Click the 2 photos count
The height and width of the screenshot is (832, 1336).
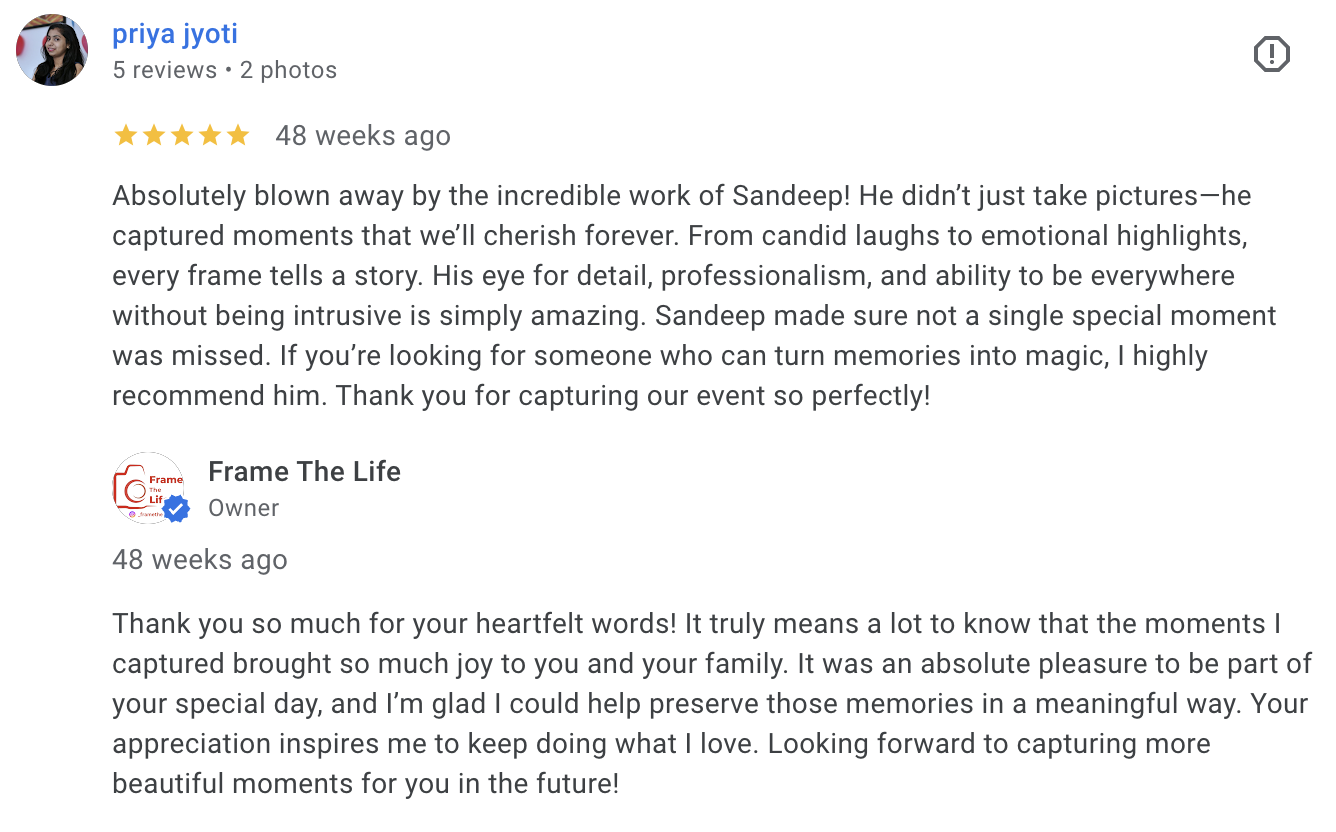(288, 69)
